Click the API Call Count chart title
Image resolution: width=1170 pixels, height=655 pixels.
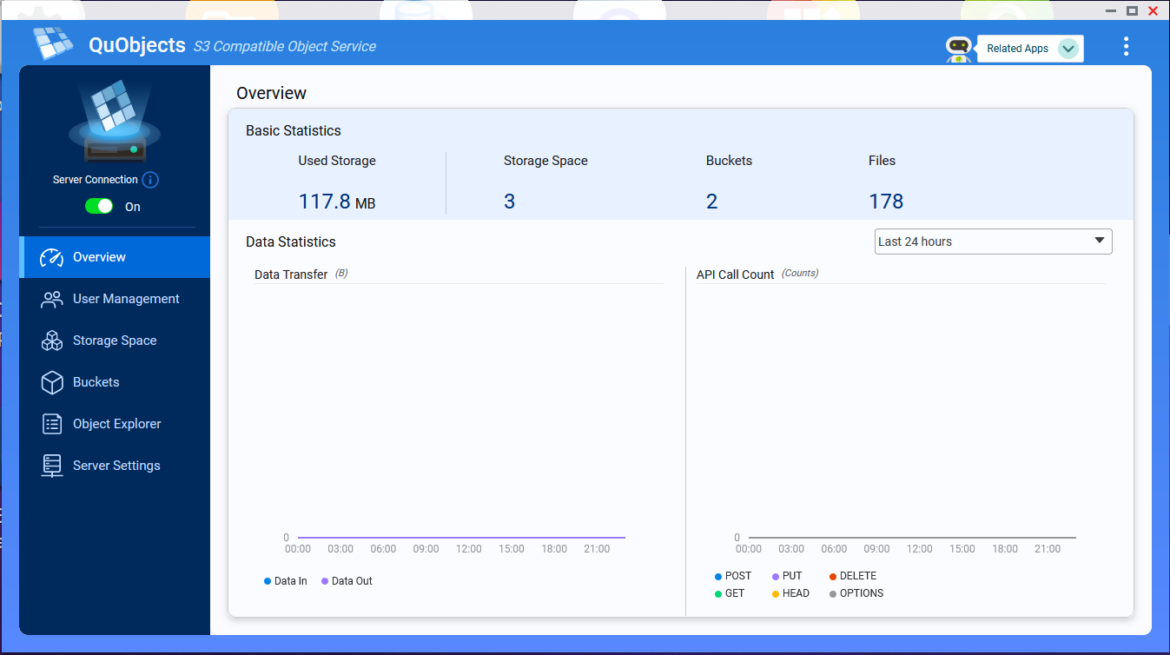coord(735,275)
